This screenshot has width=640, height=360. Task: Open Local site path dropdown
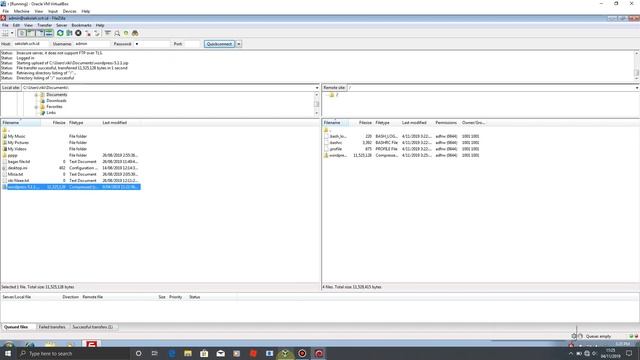[x=317, y=88]
